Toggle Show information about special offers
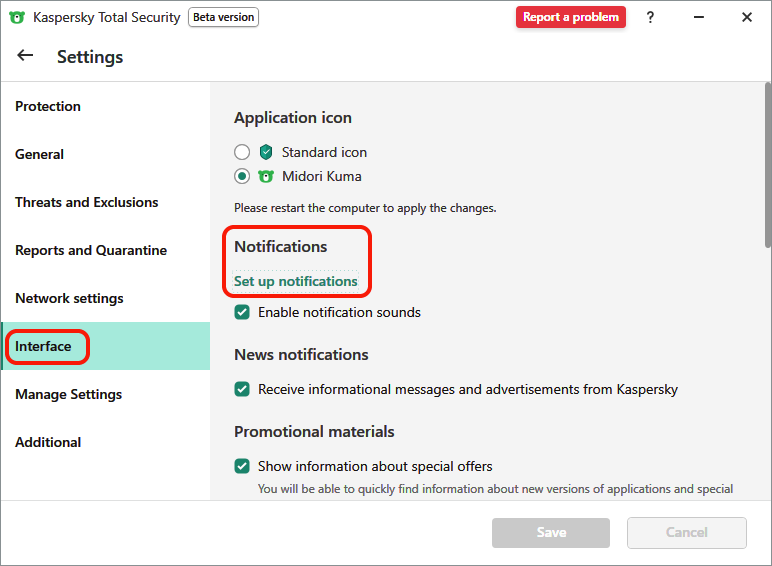 click(242, 466)
